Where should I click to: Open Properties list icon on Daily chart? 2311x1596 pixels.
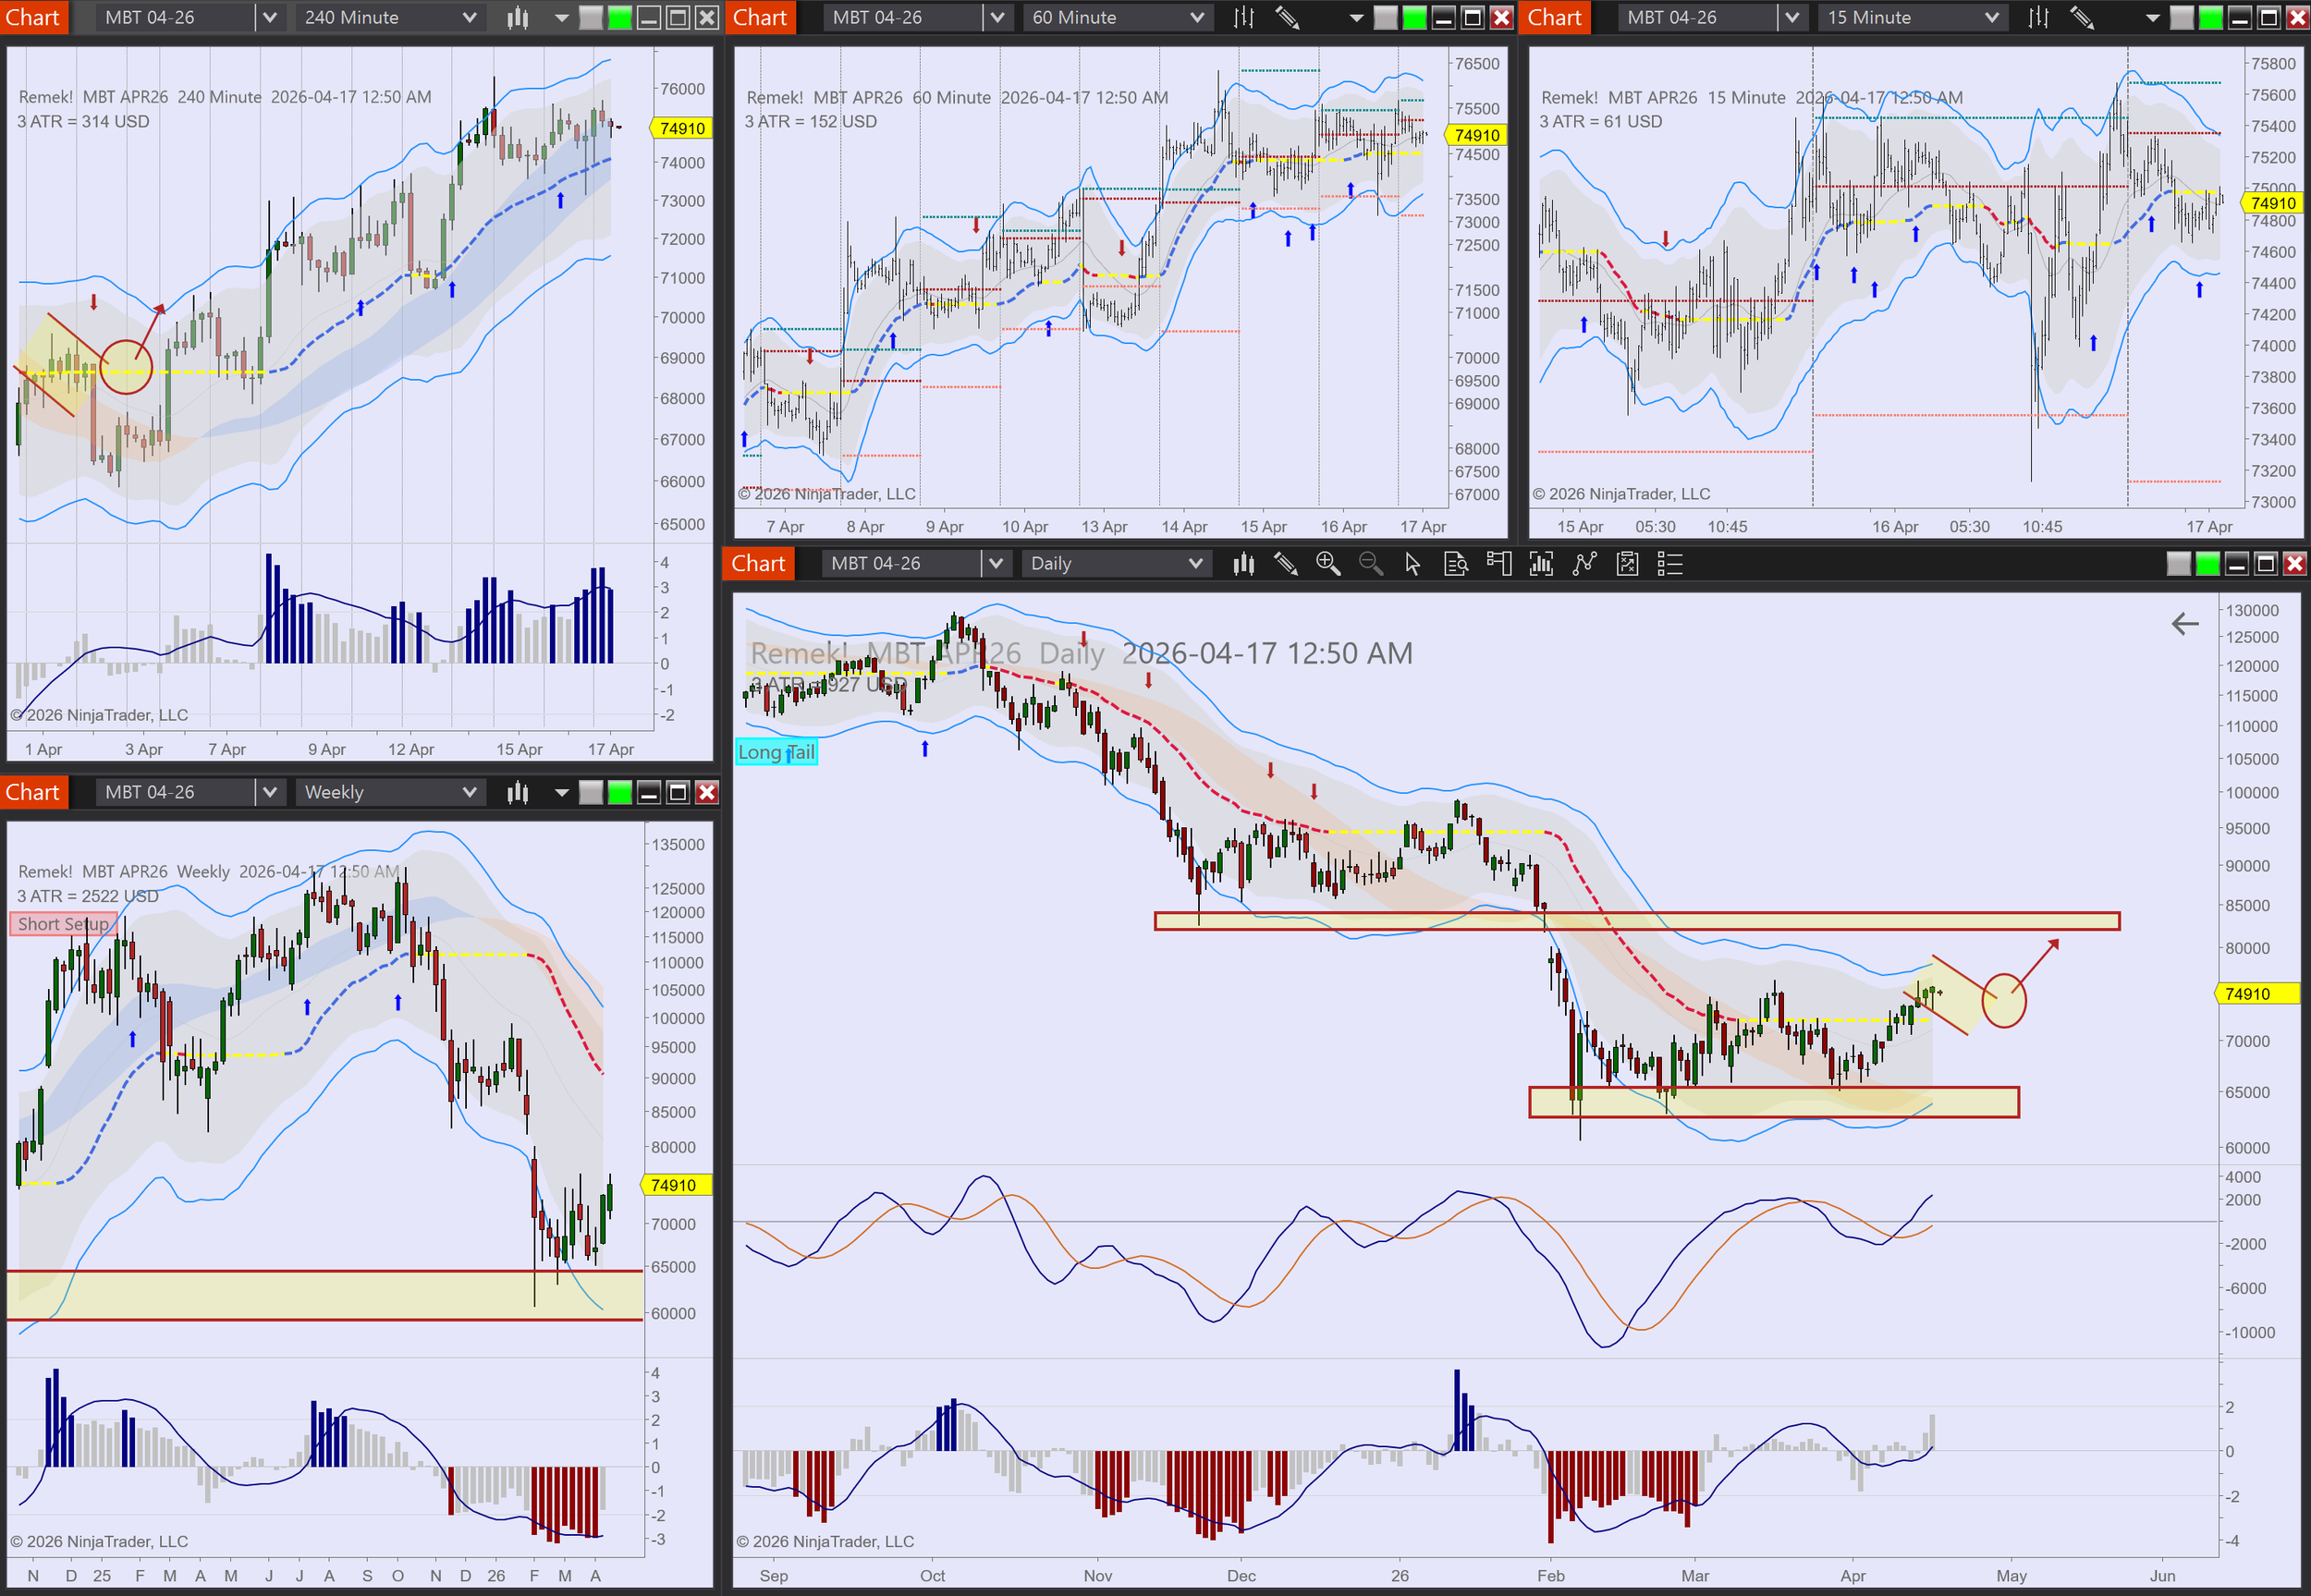coord(1670,564)
